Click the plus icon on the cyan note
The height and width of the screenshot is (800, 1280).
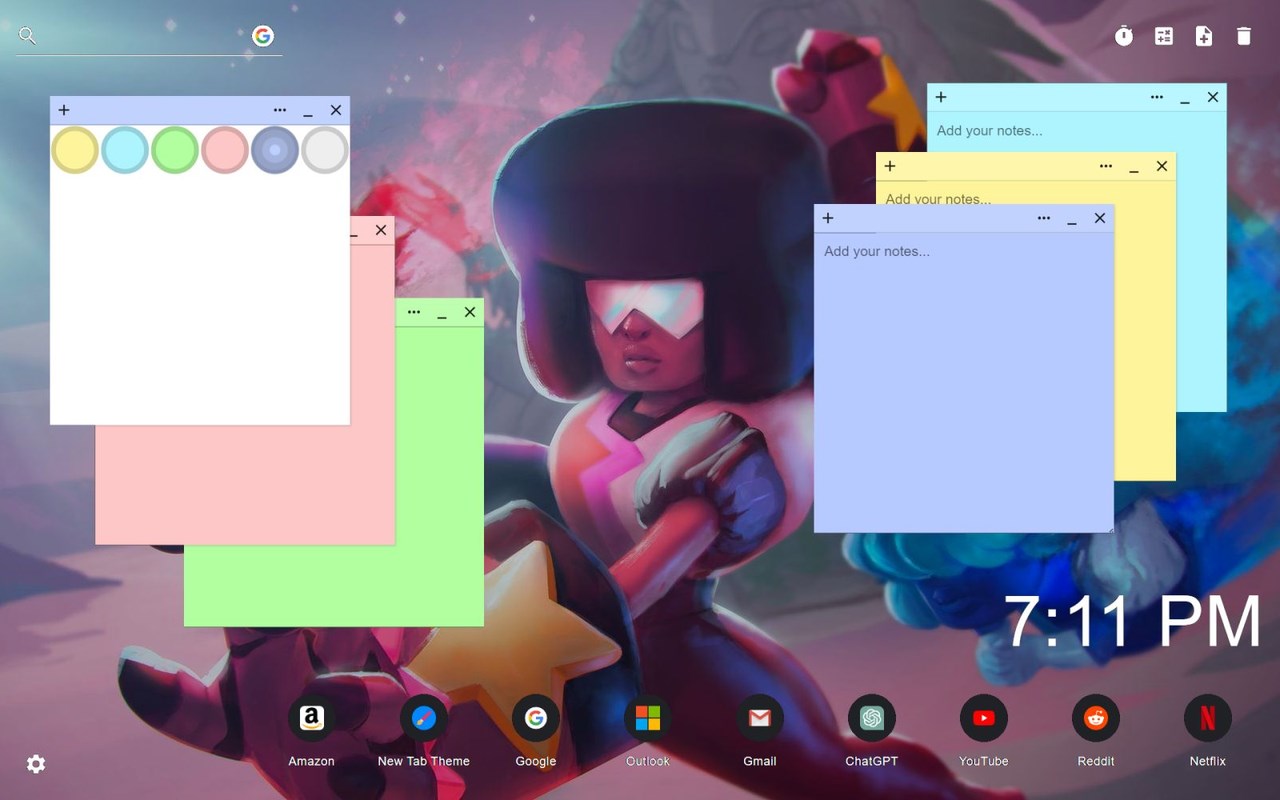coord(941,97)
